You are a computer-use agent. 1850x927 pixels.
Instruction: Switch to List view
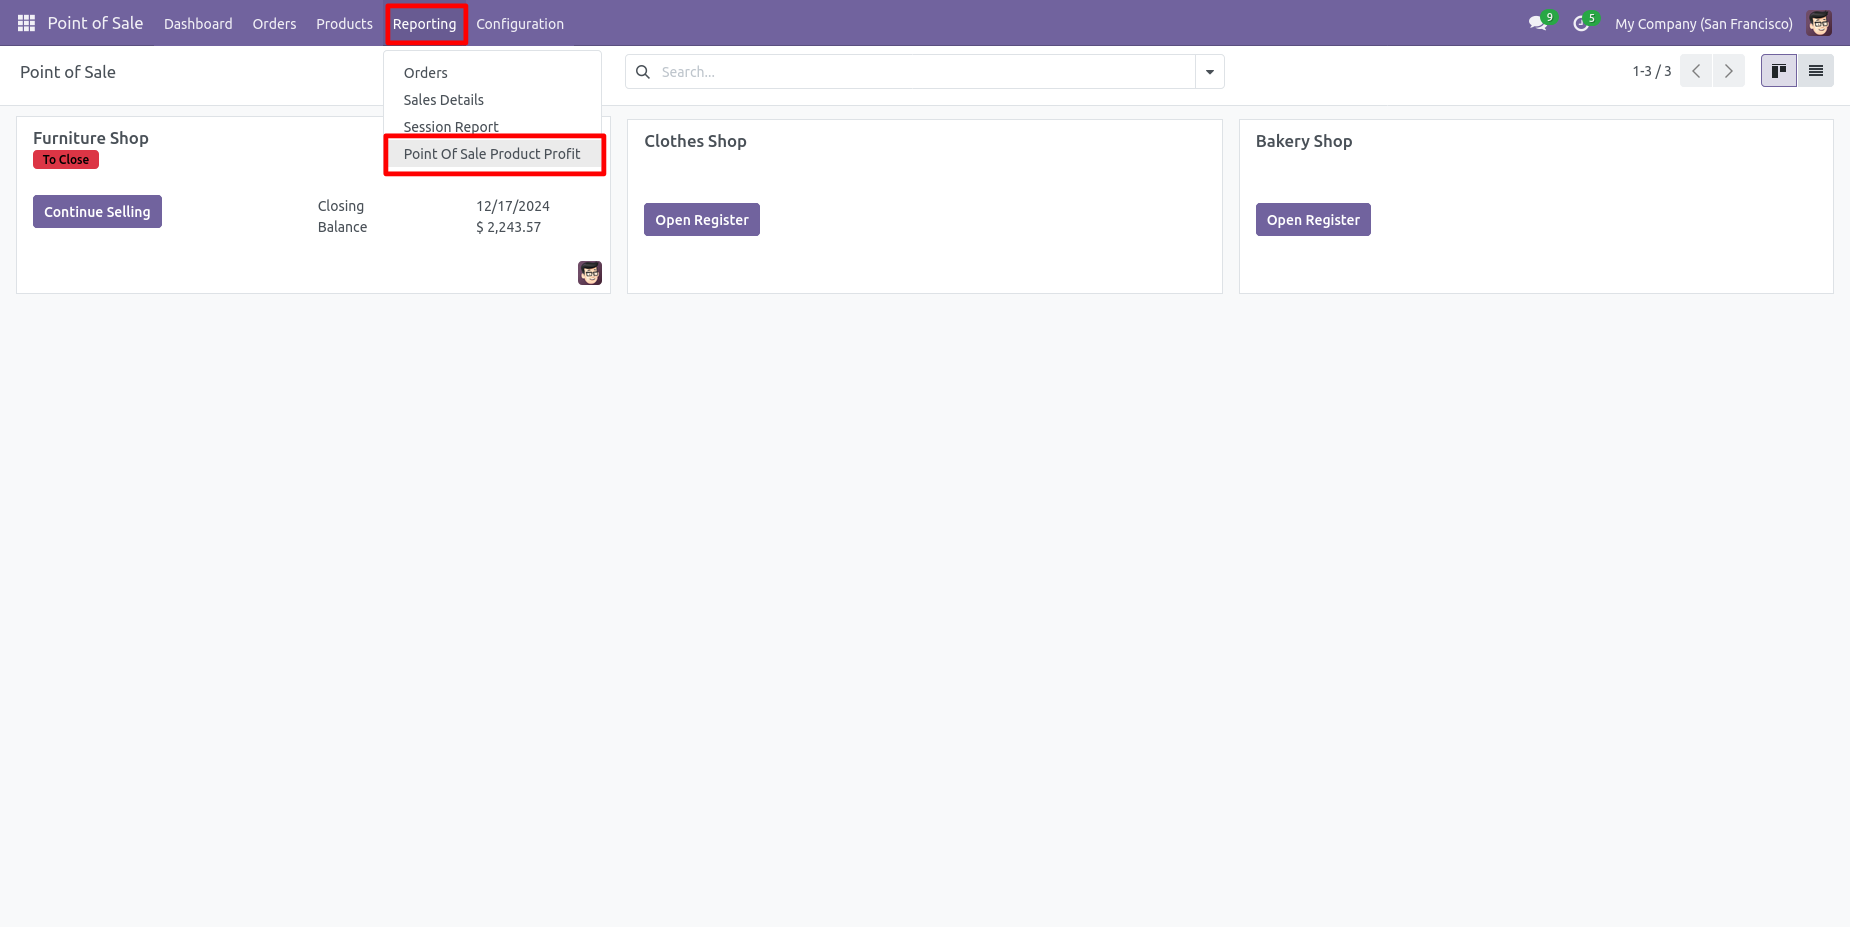click(1816, 71)
